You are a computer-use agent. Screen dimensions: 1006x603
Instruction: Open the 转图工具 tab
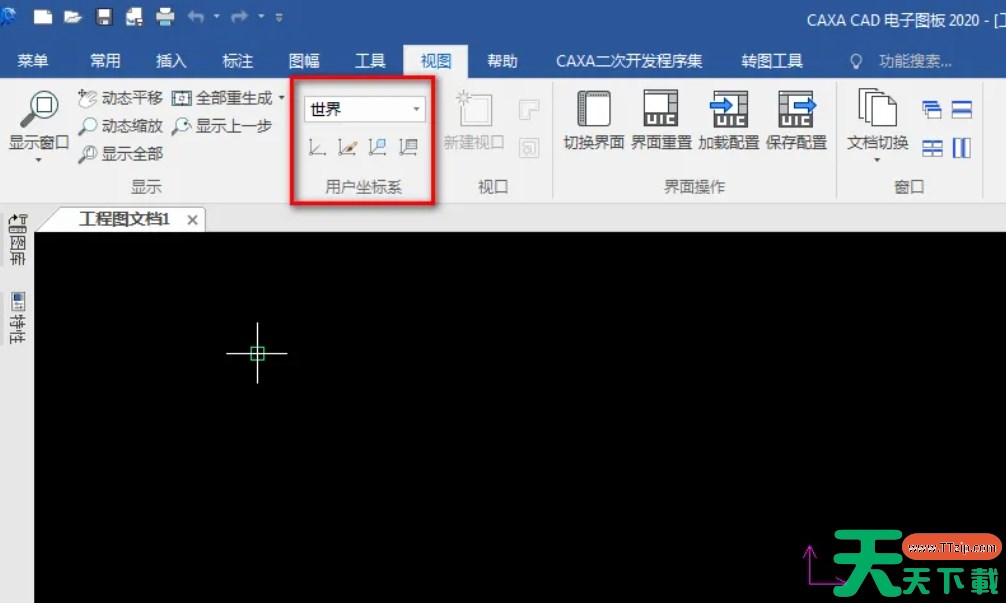pos(772,61)
